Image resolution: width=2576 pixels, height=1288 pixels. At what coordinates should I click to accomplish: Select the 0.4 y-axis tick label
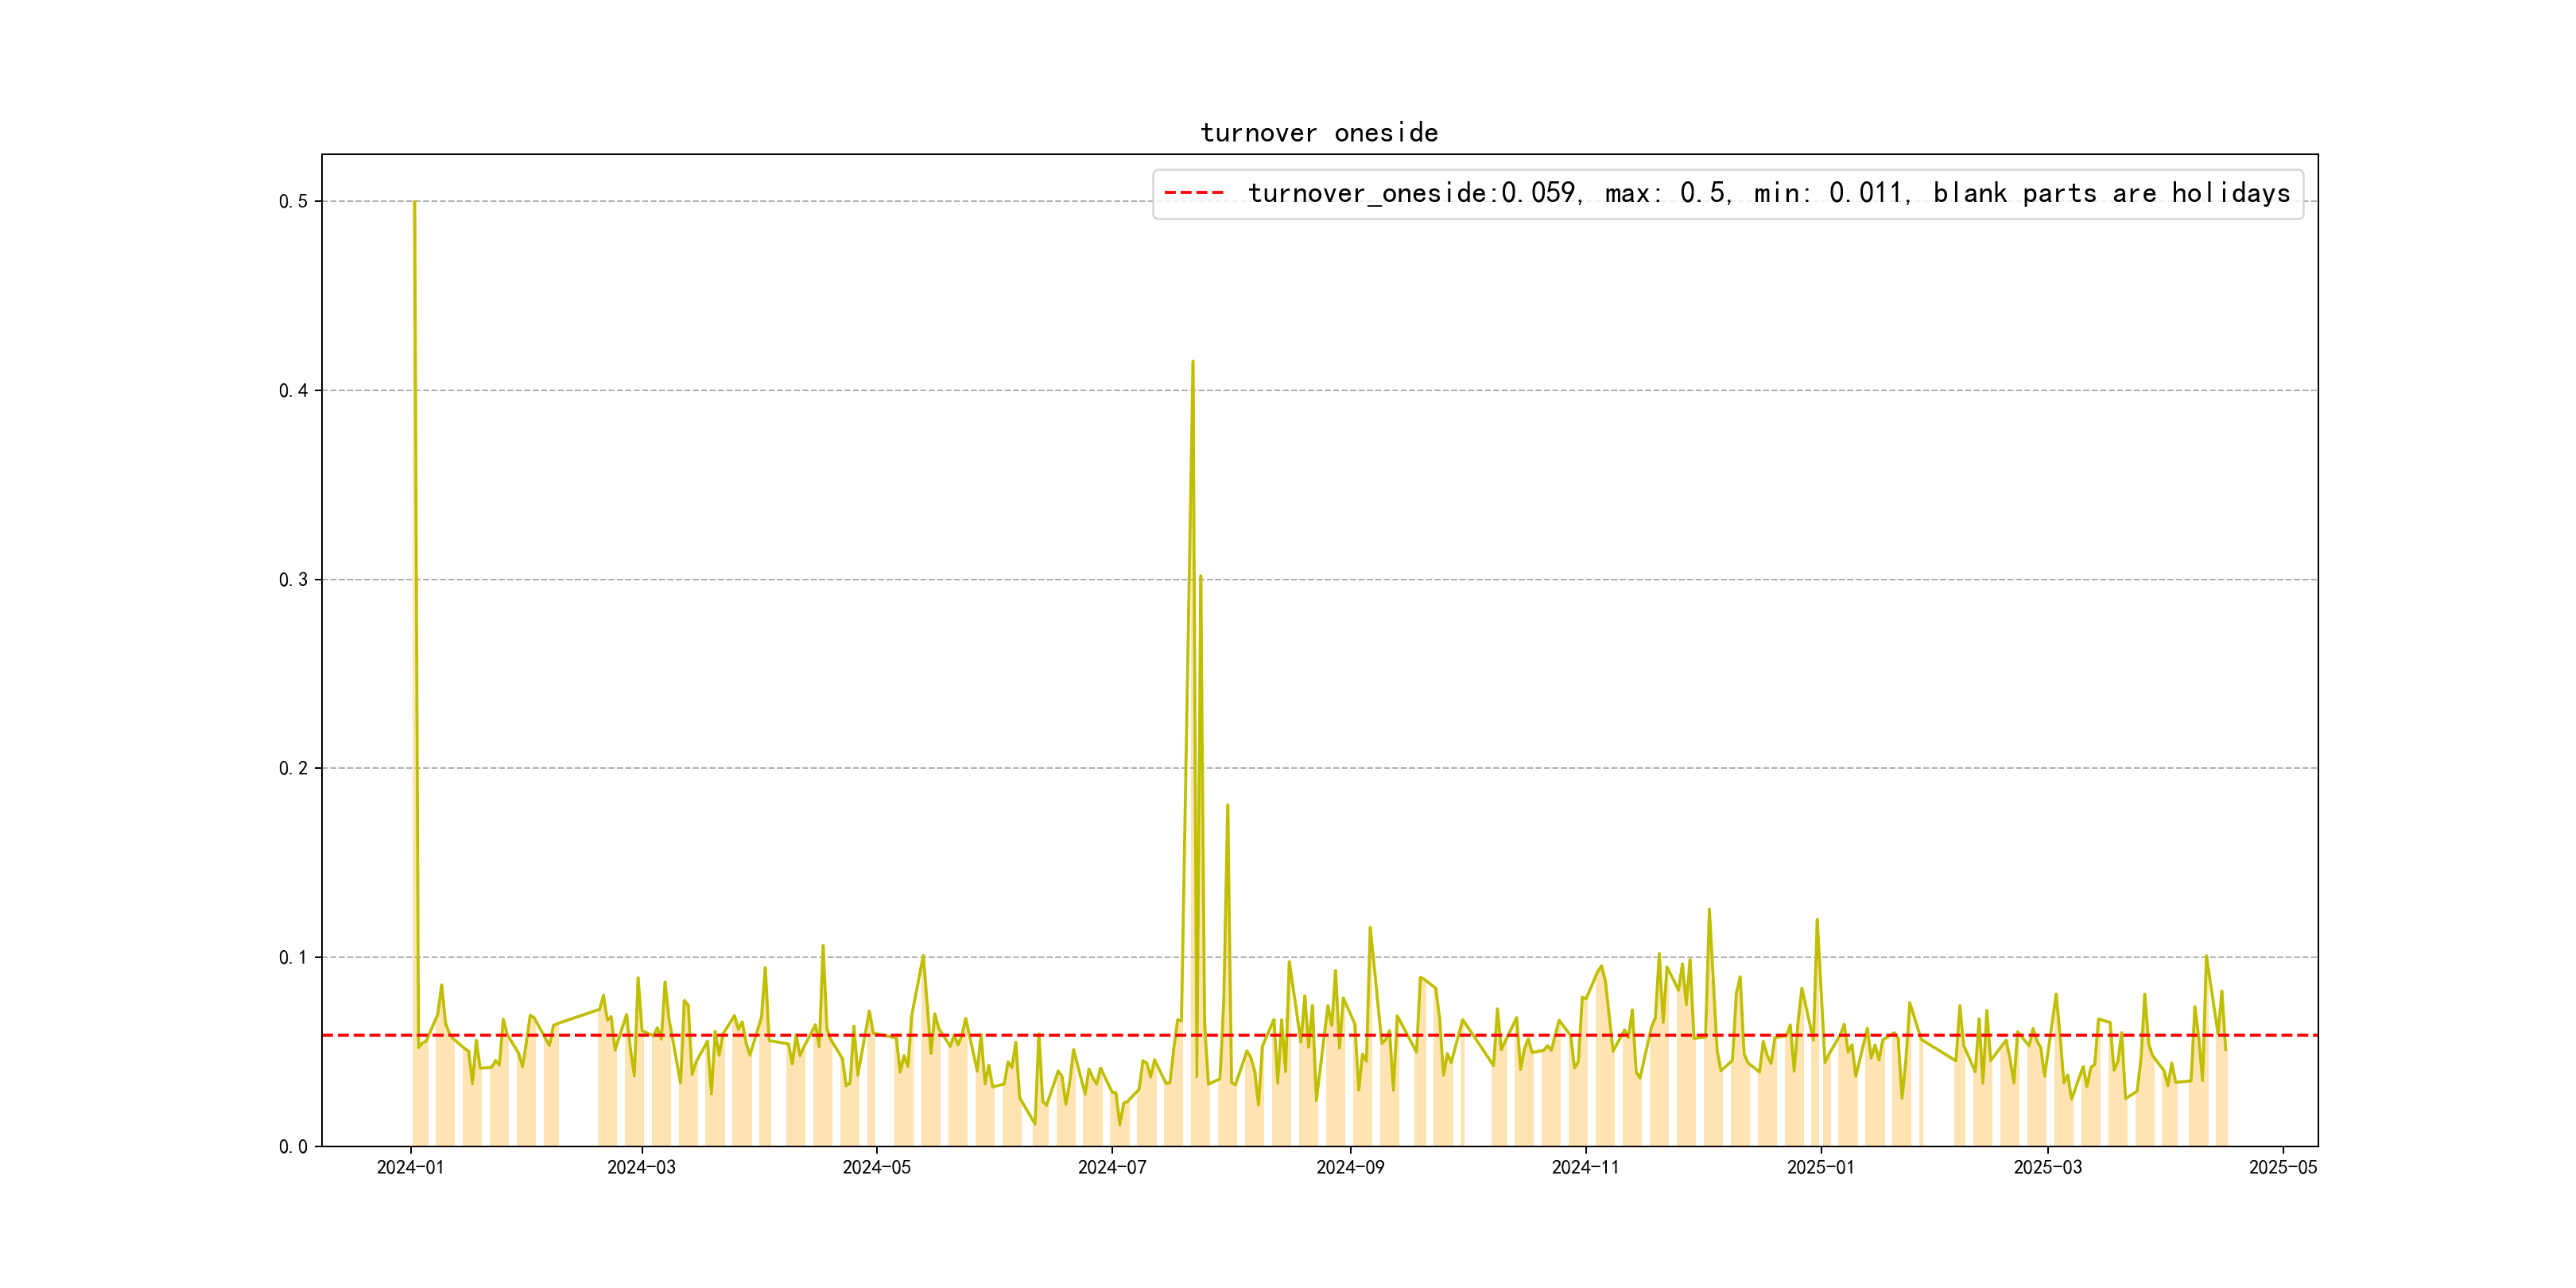point(293,391)
